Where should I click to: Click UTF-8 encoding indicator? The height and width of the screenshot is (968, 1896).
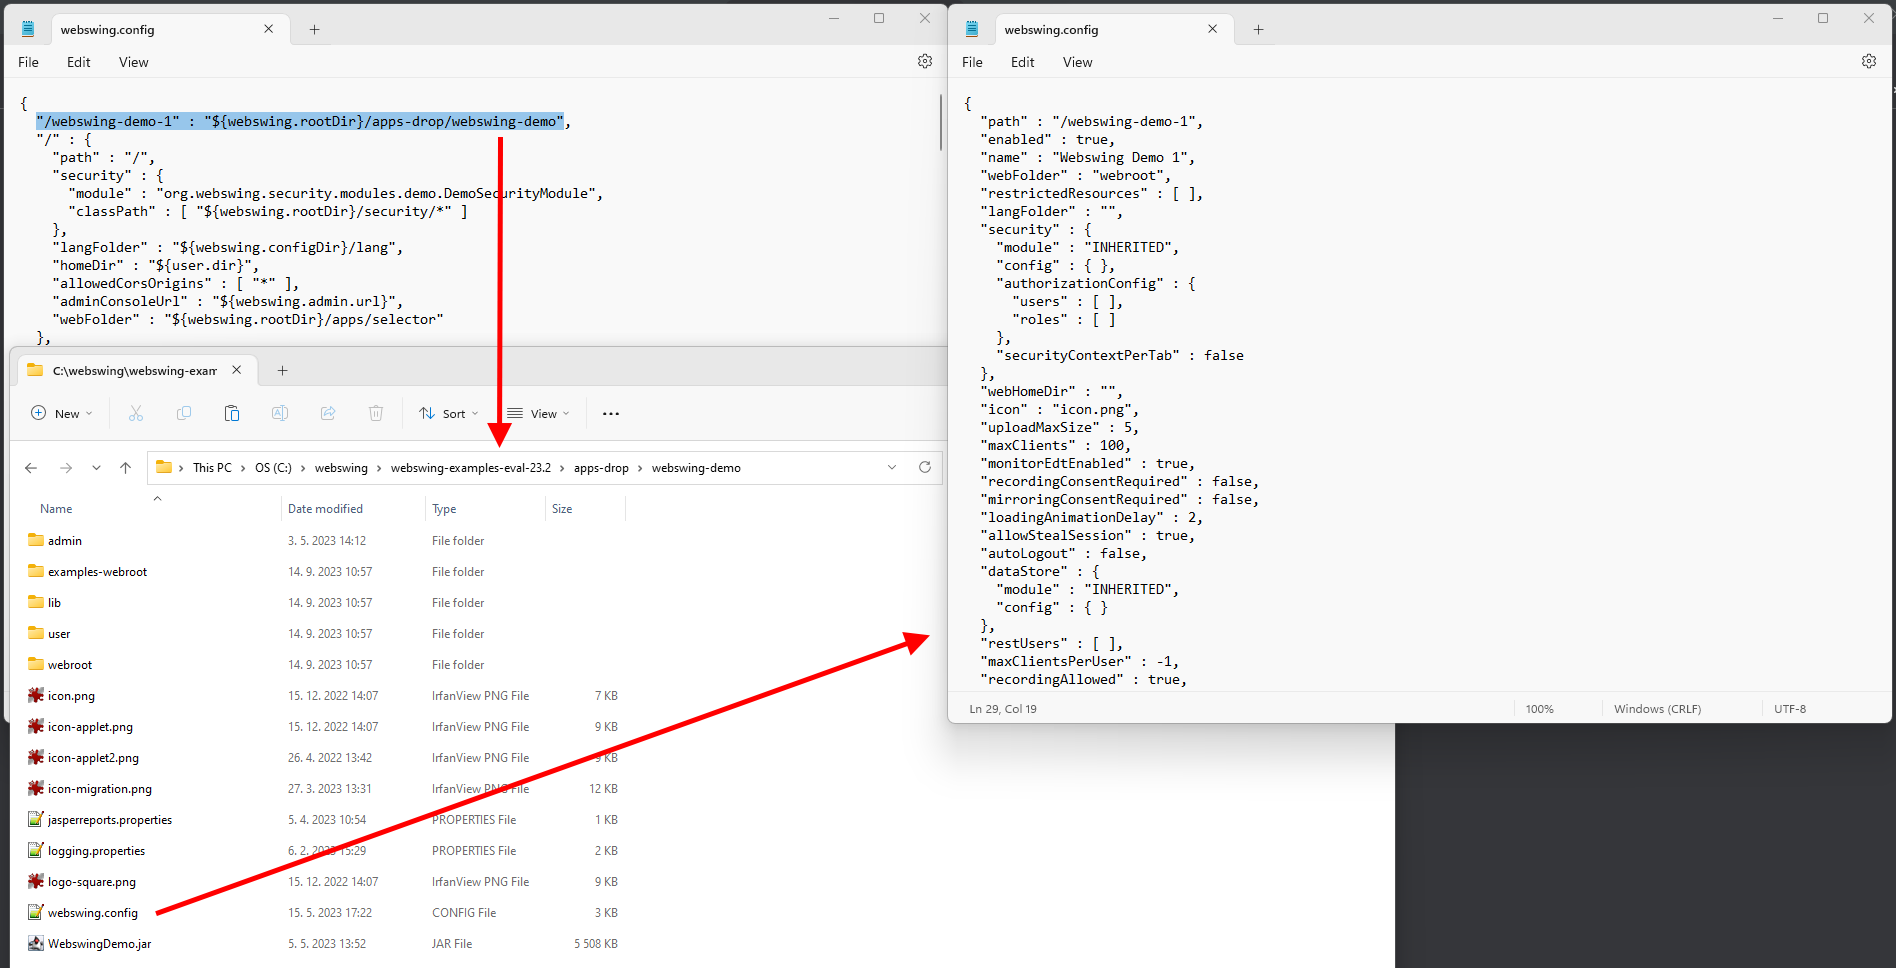point(1790,708)
